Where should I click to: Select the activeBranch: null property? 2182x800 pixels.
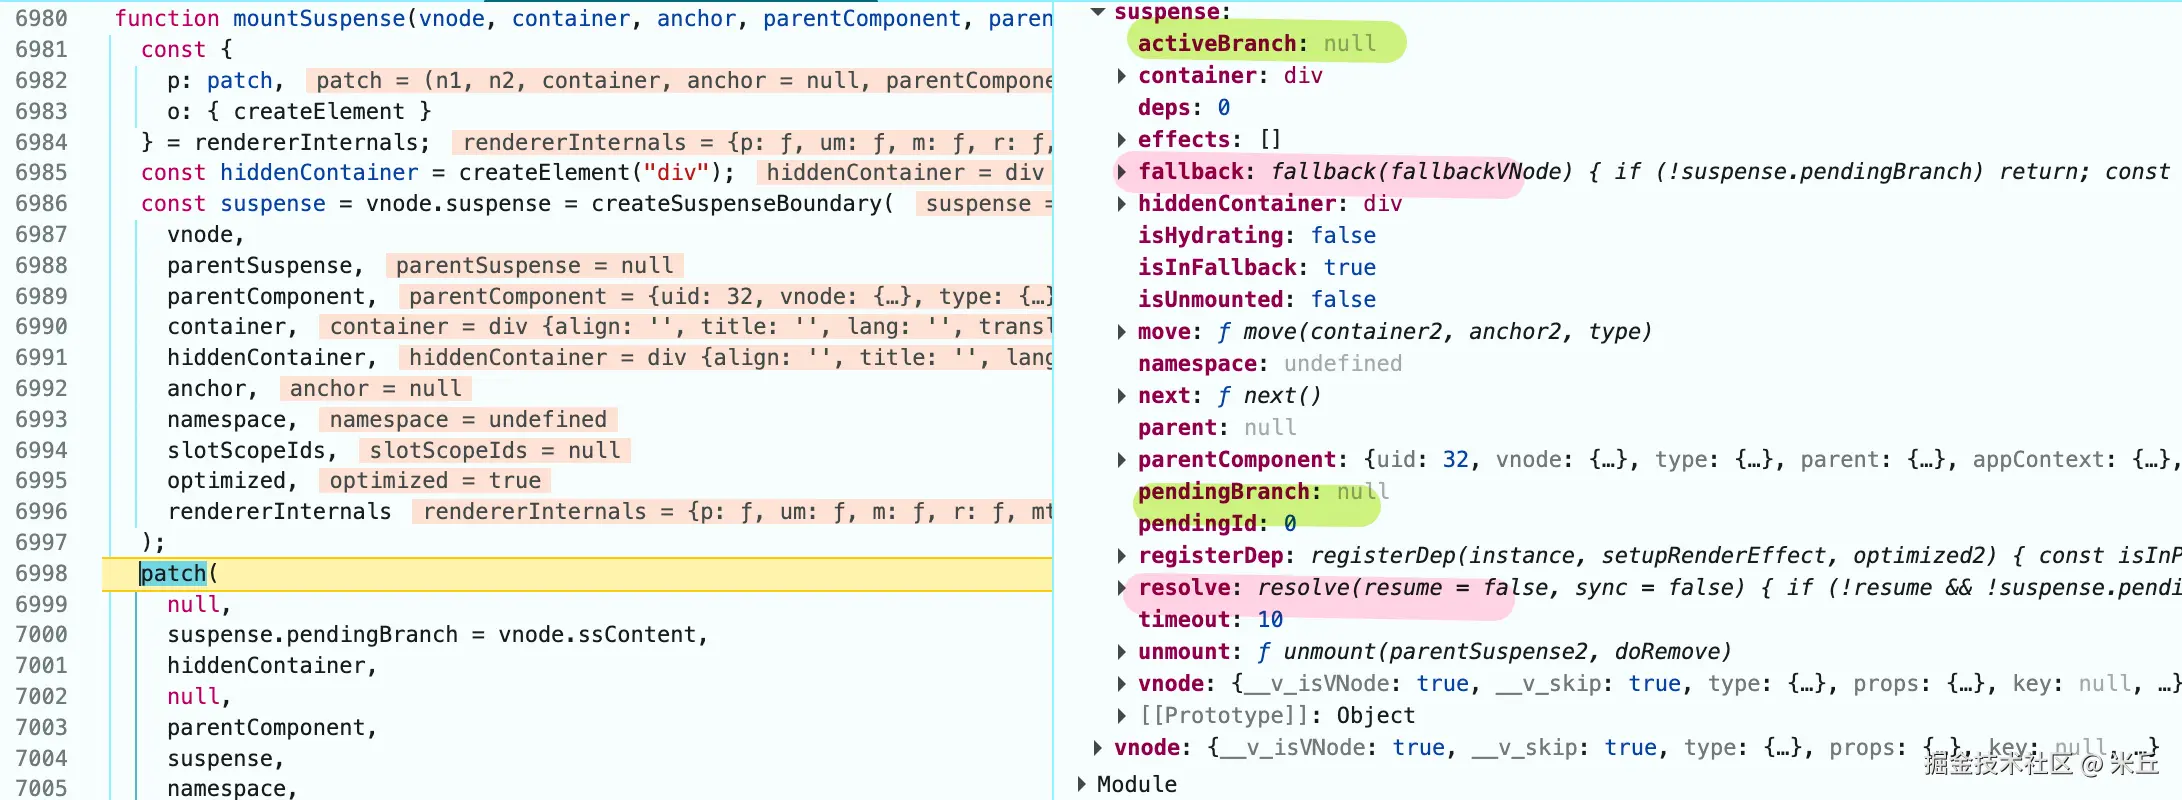click(1257, 44)
